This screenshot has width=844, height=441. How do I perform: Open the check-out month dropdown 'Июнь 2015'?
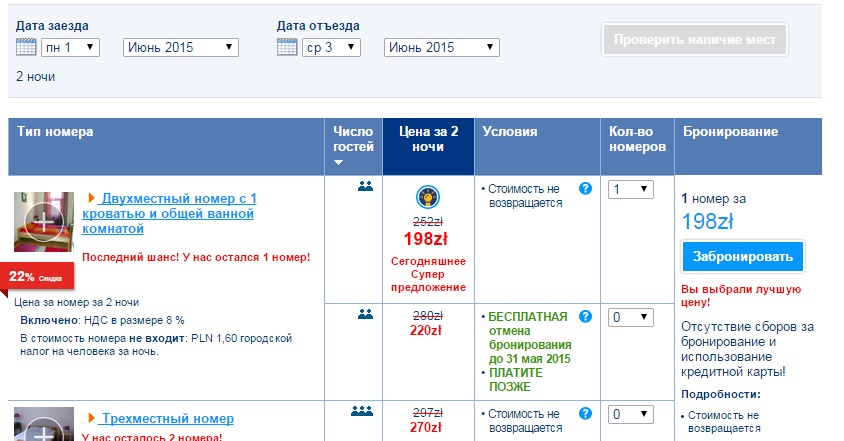click(x=442, y=47)
